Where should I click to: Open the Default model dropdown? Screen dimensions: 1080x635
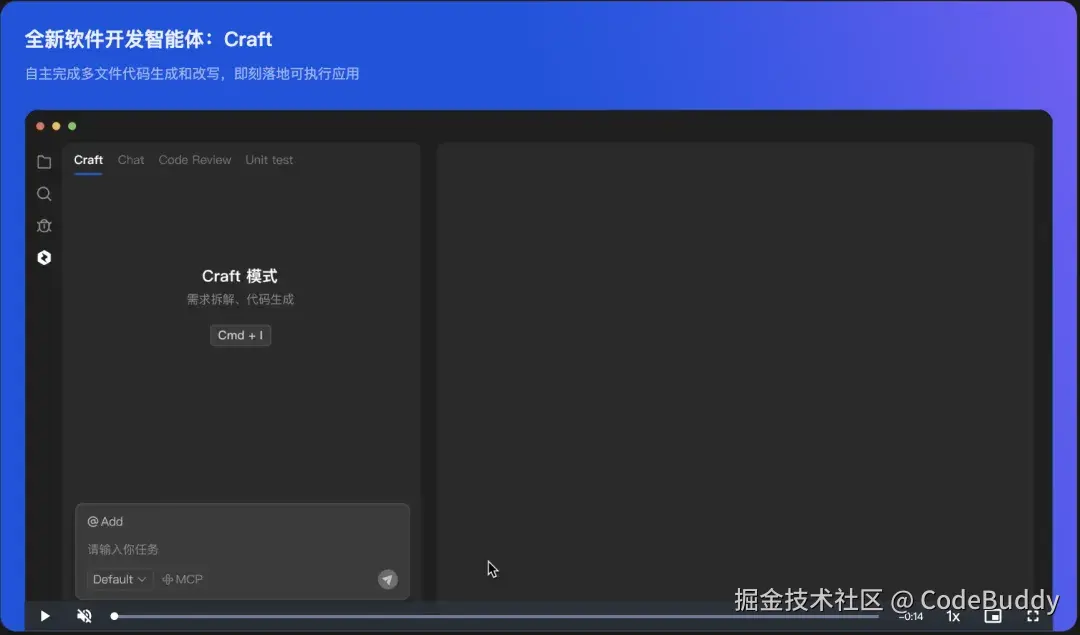click(118, 579)
